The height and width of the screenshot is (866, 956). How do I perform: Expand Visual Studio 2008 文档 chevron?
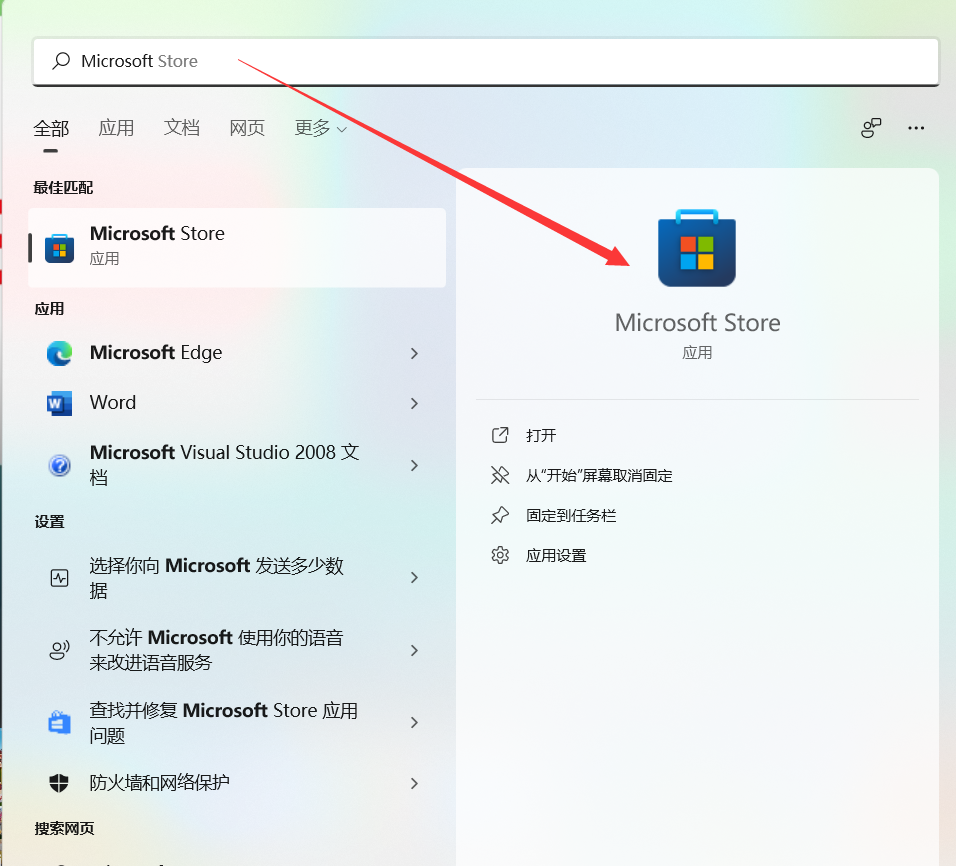click(x=415, y=465)
